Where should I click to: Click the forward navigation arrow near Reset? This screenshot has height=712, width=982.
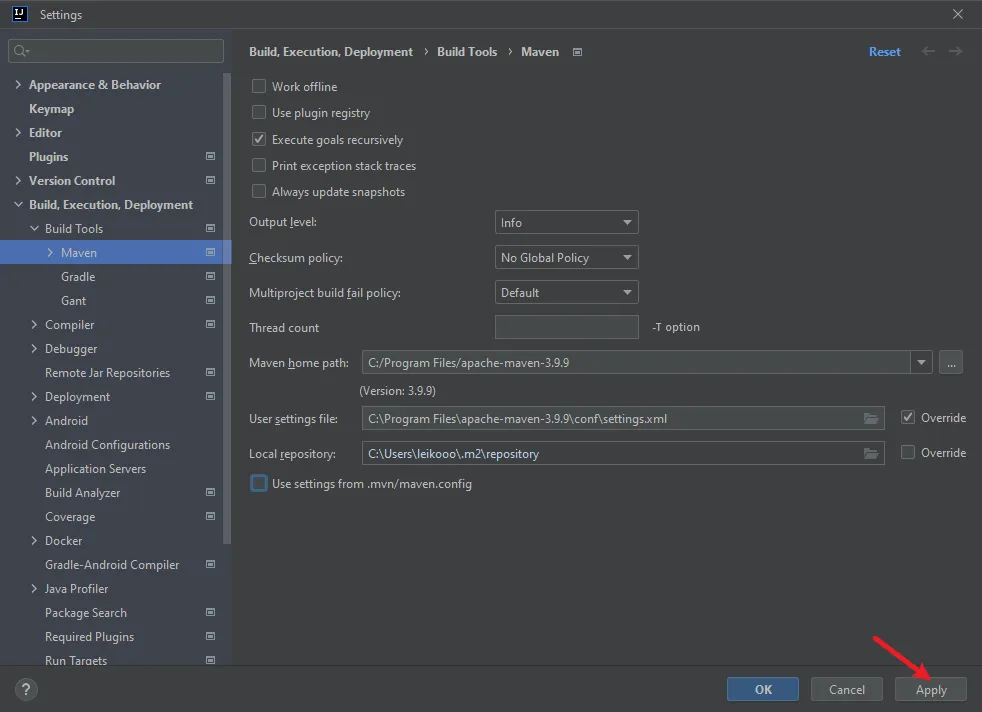point(955,51)
